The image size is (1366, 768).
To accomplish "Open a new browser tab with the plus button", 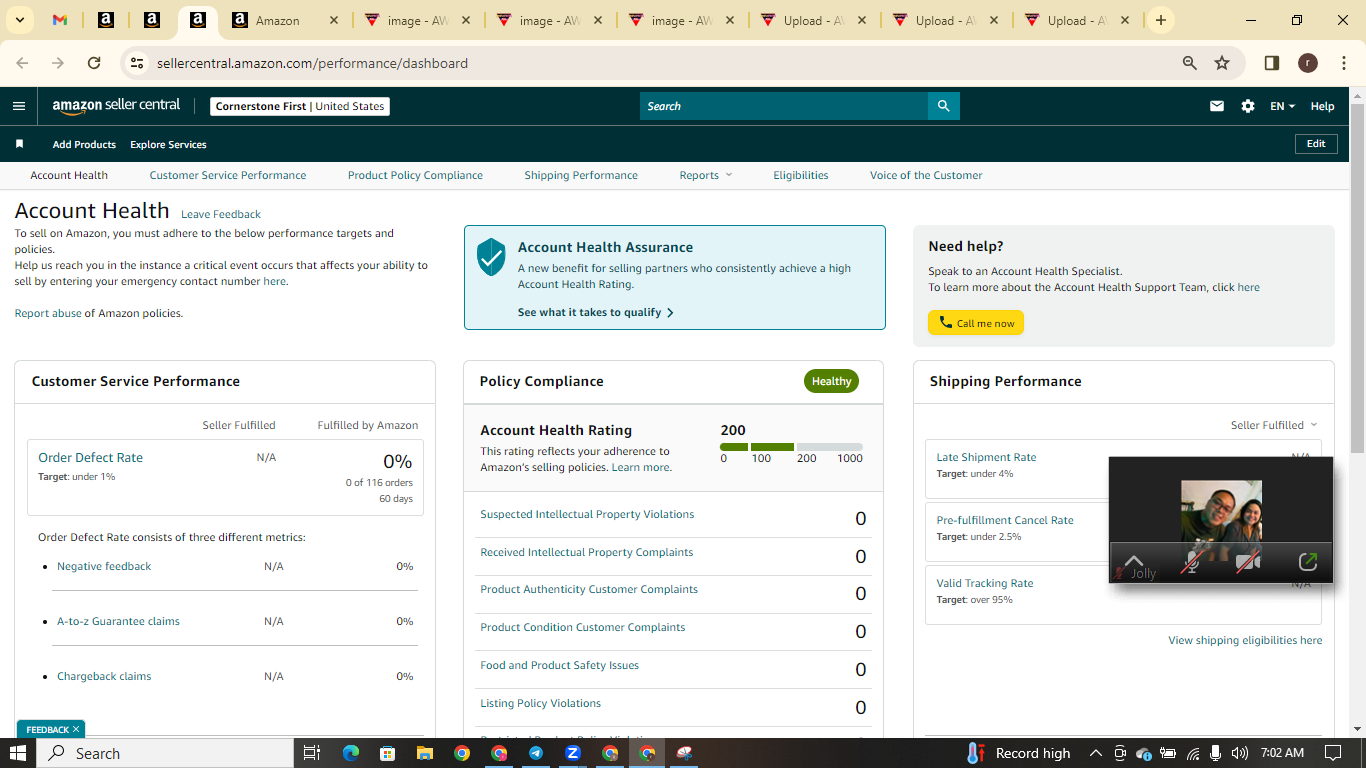I will click(1160, 20).
